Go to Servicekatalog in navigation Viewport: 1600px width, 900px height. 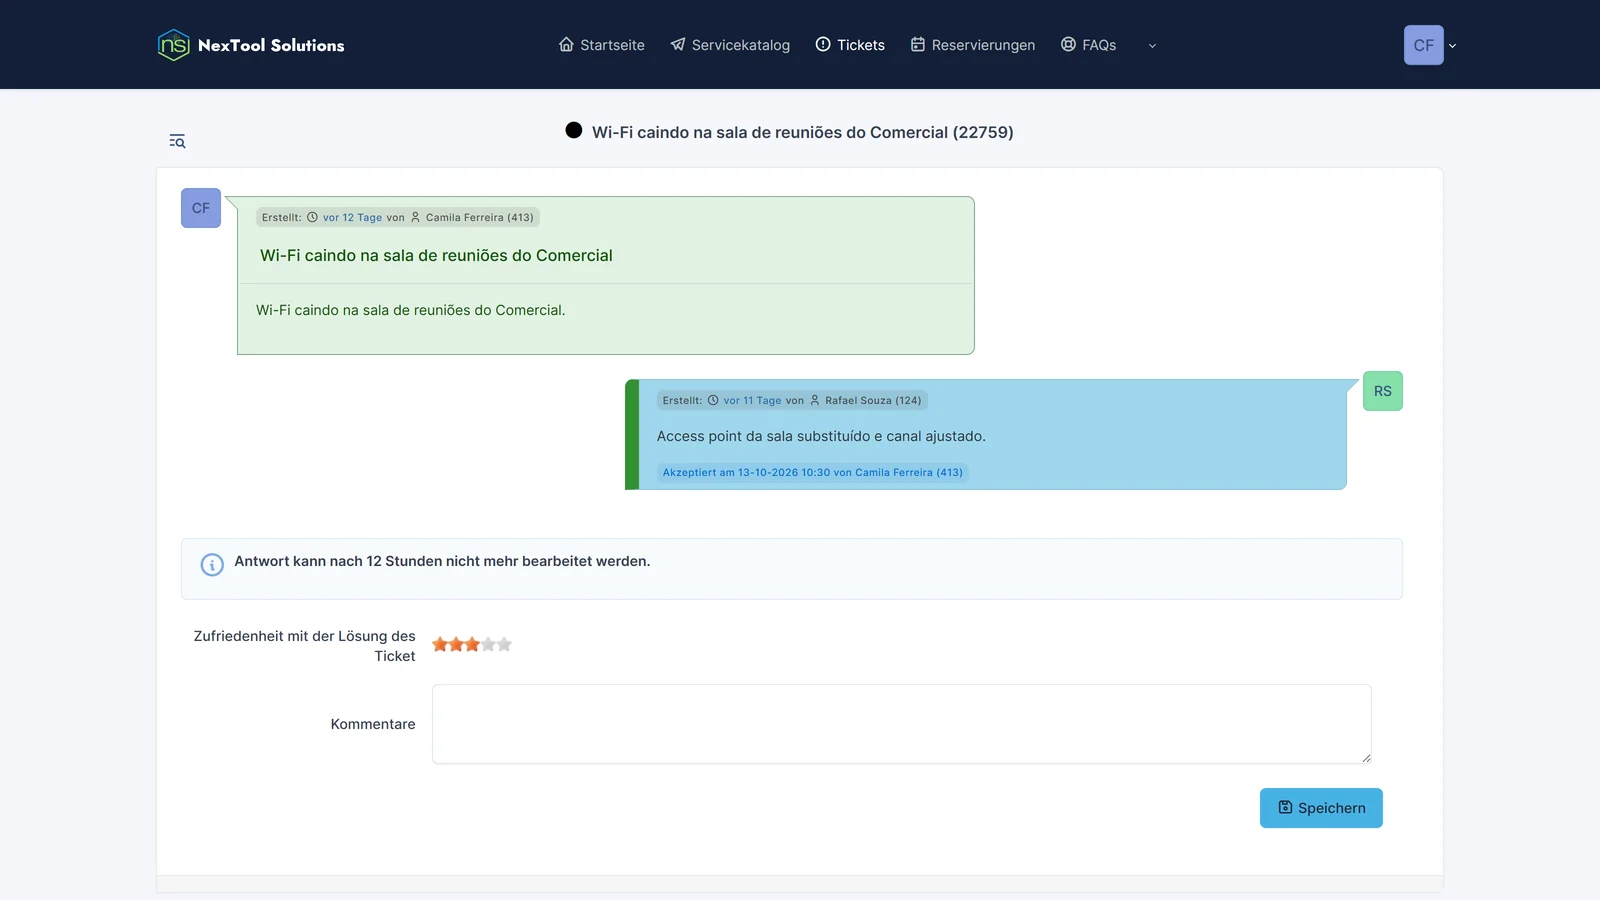tap(730, 45)
